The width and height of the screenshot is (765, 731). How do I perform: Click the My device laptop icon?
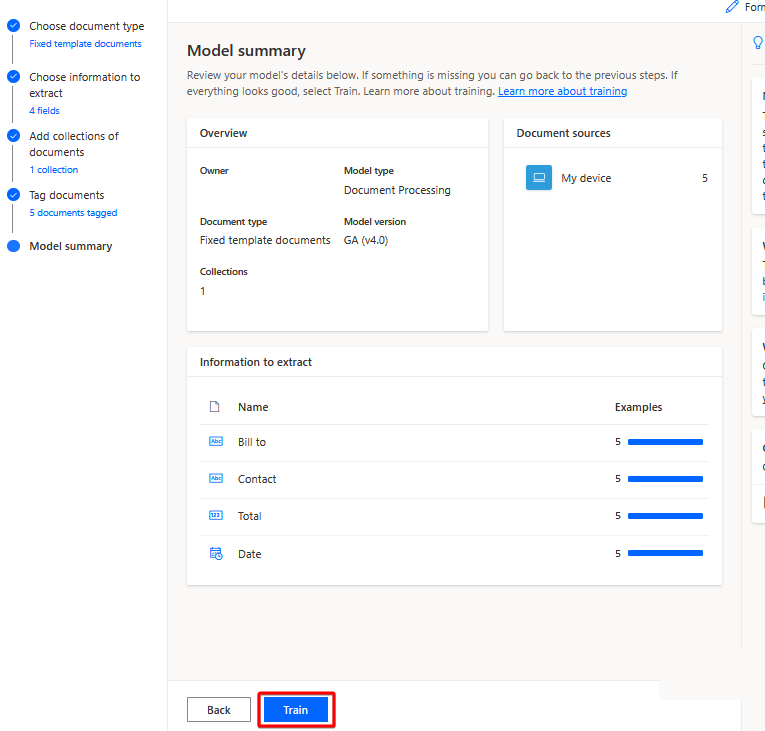point(539,178)
